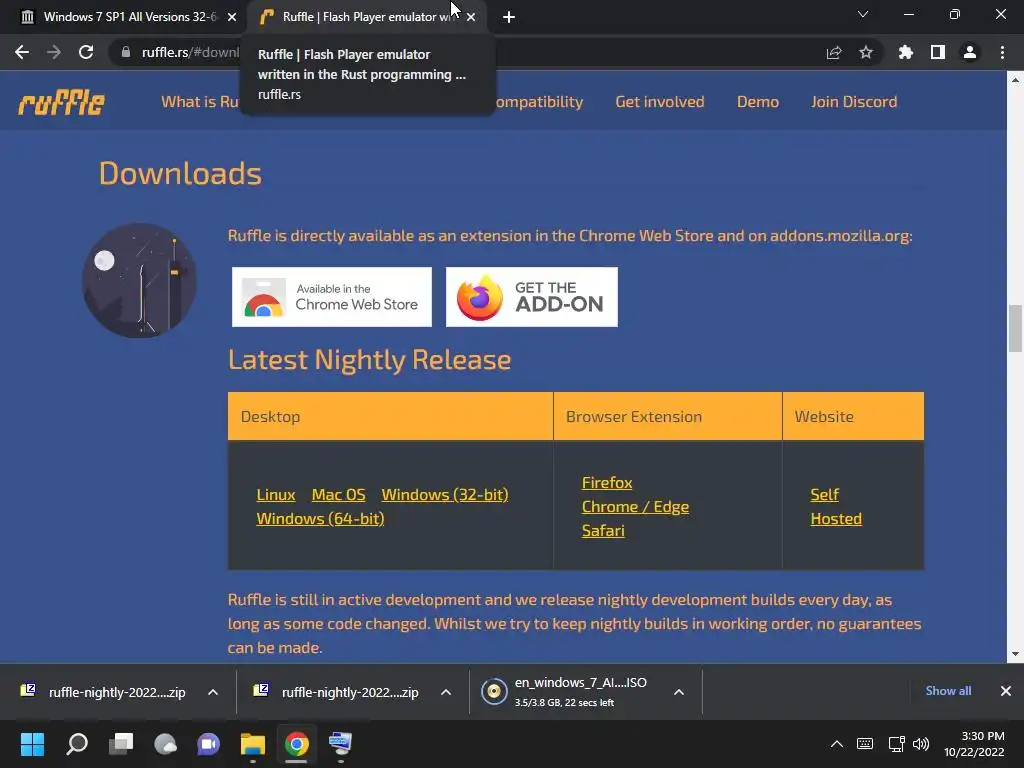Open the tab search chevron
Image resolution: width=1024 pixels, height=768 pixels.
[x=863, y=14]
